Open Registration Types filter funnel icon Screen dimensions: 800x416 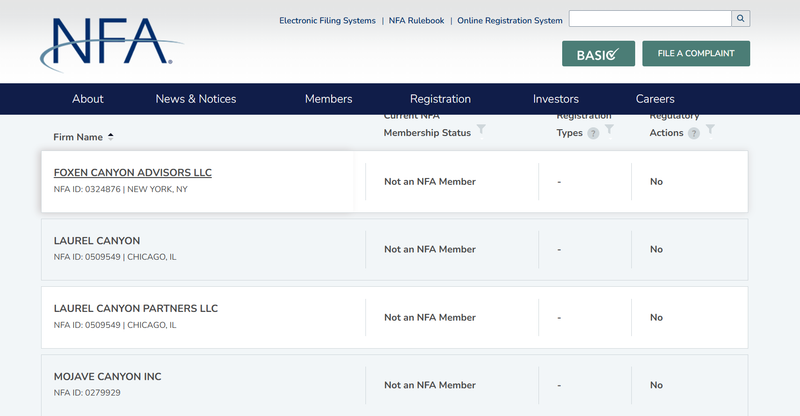click(x=609, y=130)
